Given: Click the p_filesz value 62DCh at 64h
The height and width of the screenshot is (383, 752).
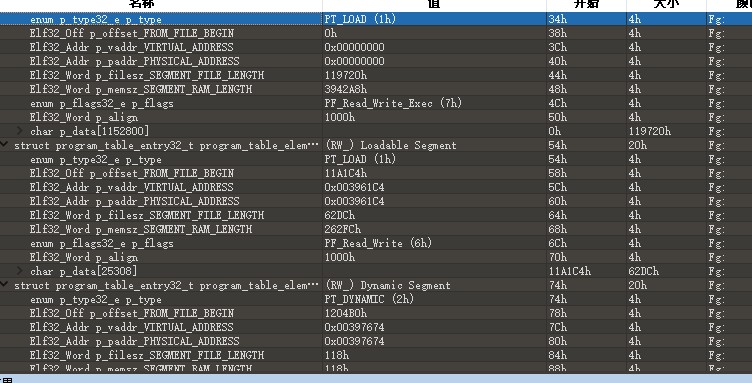Looking at the screenshot, I should point(340,215).
